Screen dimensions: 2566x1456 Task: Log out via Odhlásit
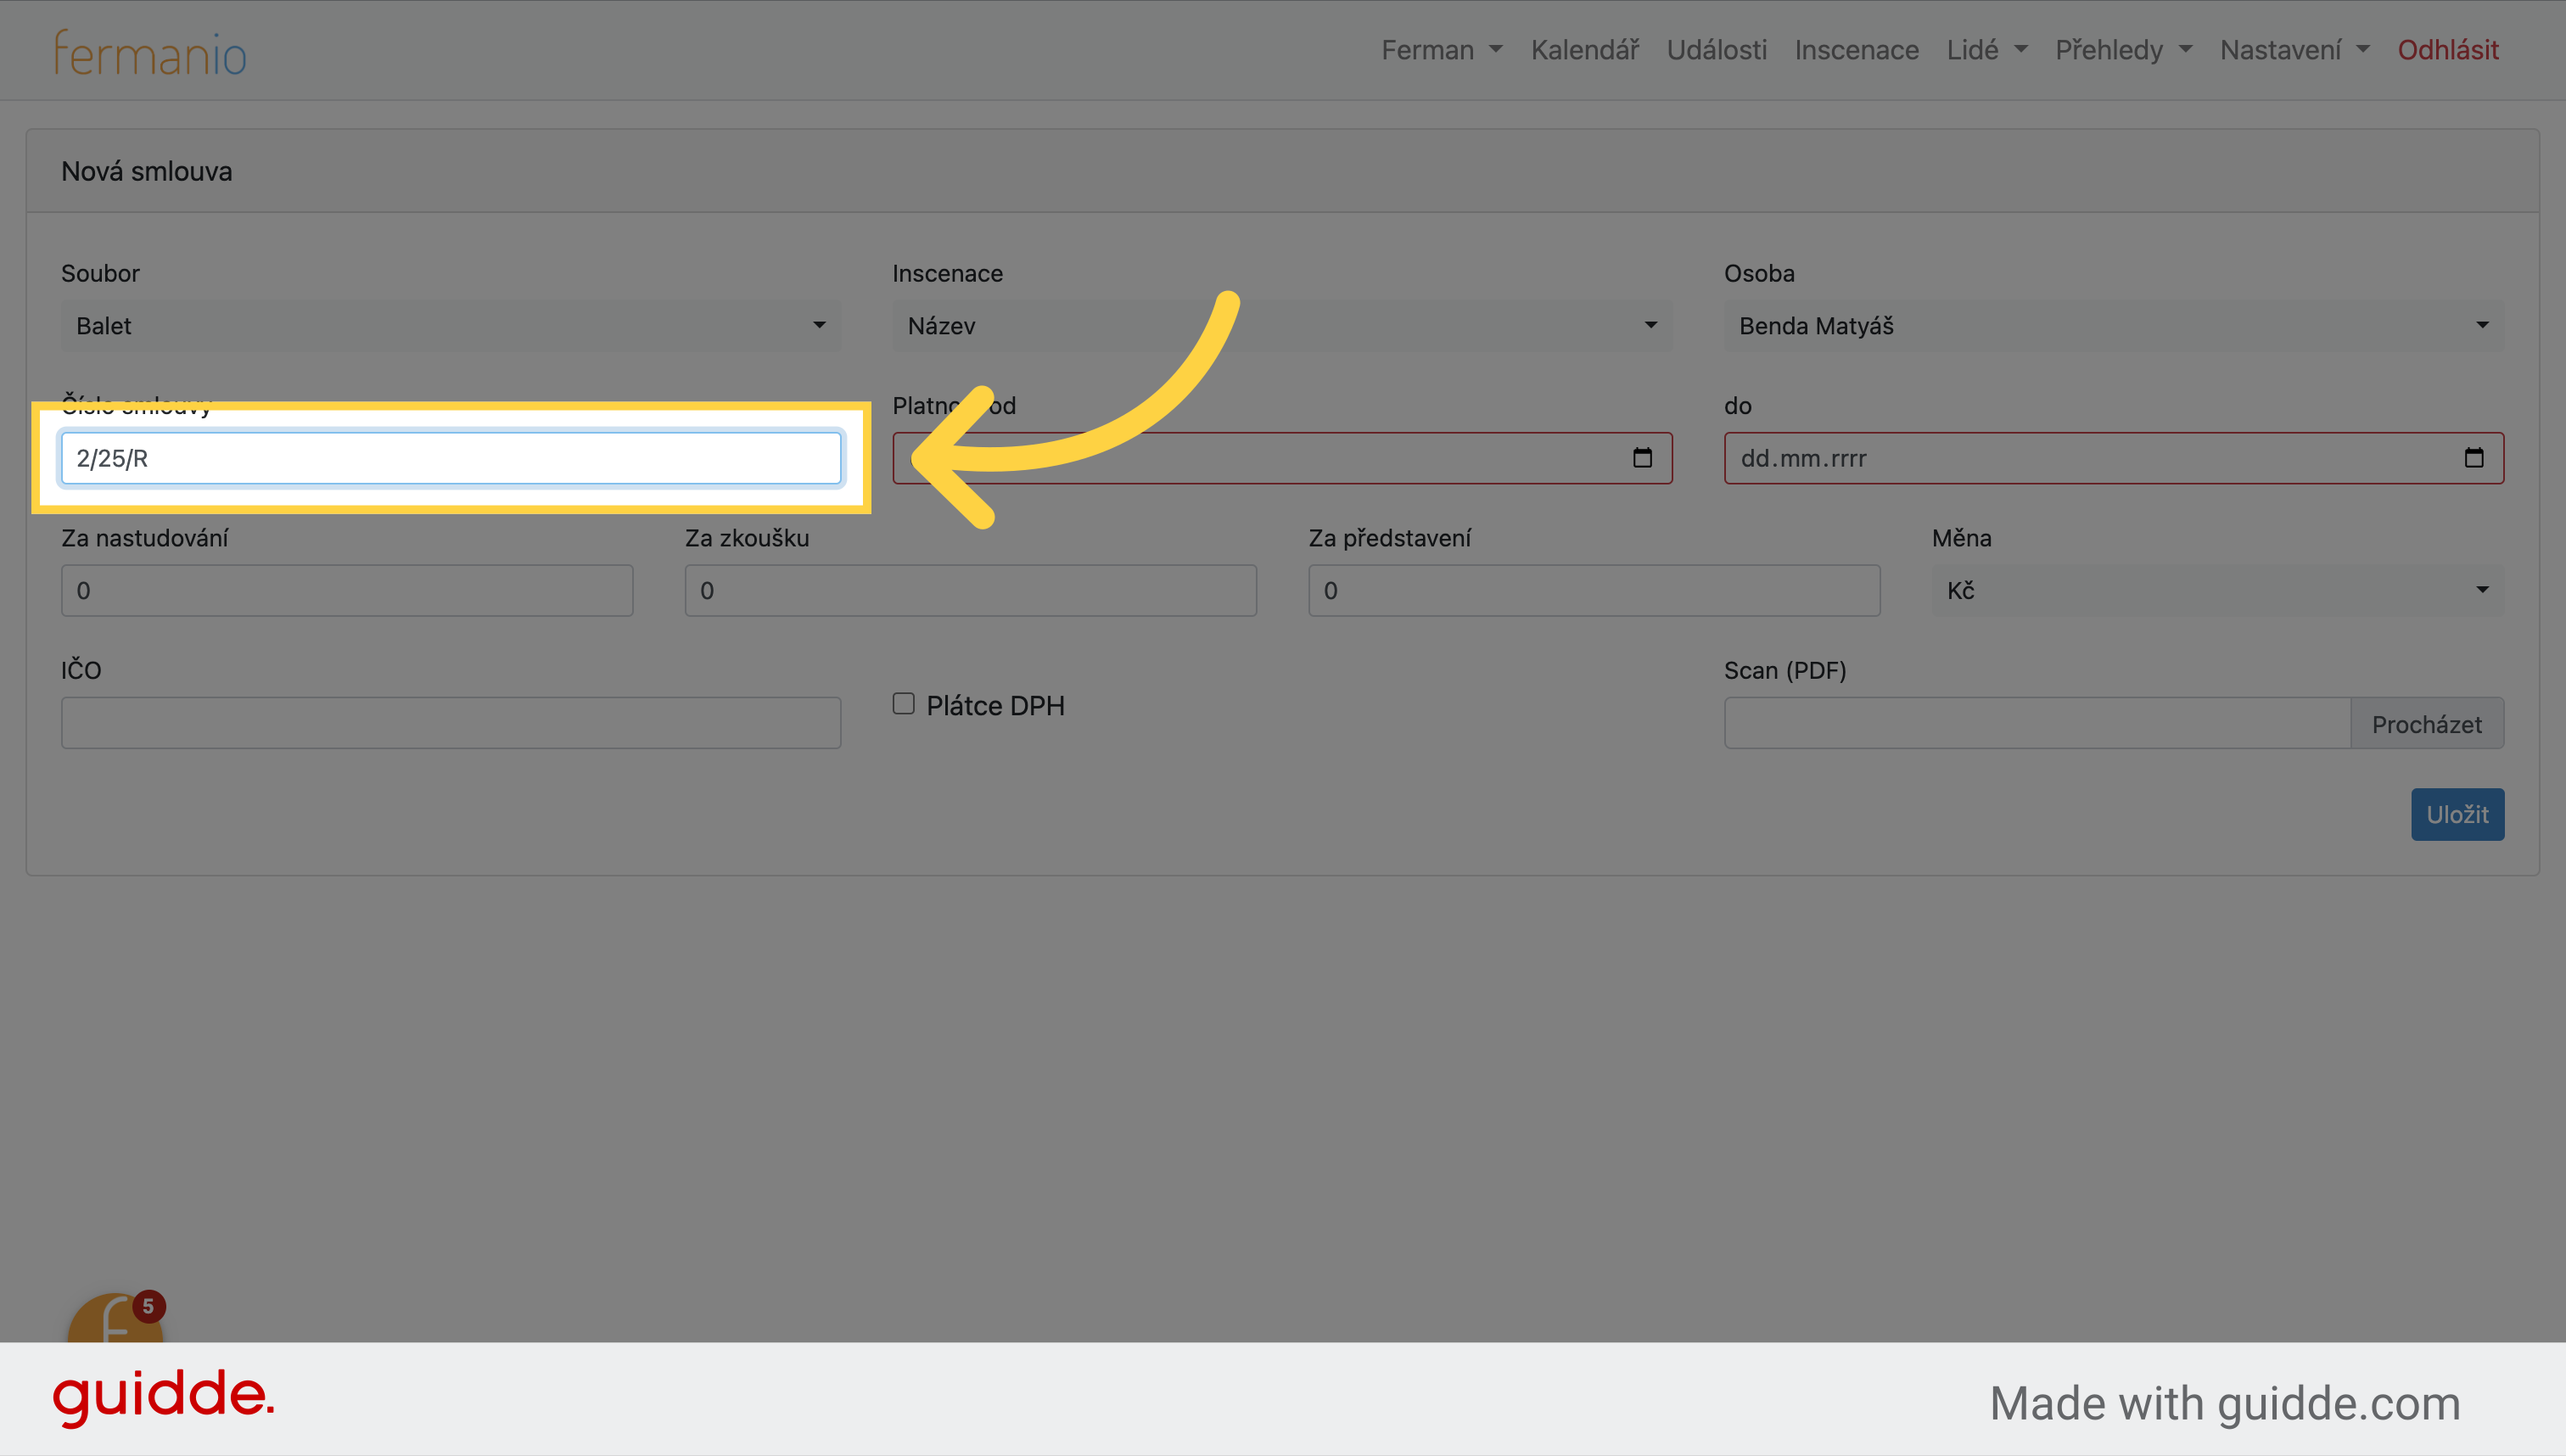point(2448,50)
